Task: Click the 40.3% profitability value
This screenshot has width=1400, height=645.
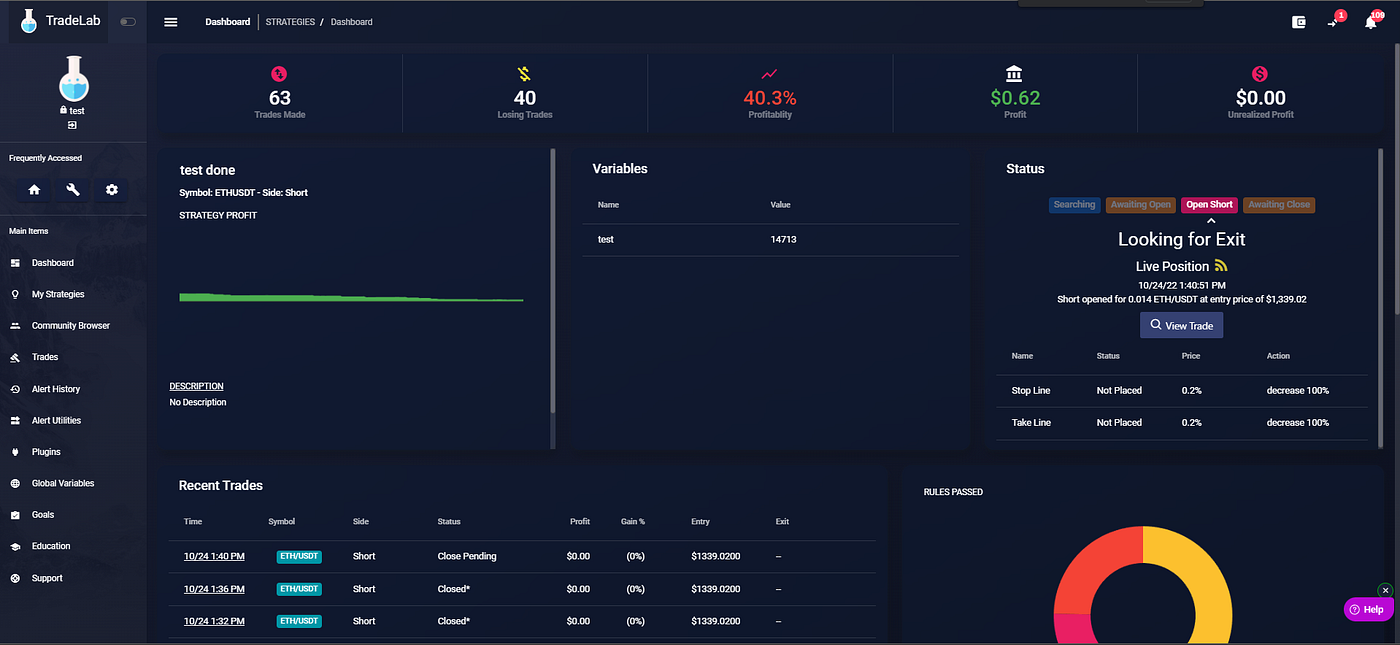Action: (x=770, y=98)
